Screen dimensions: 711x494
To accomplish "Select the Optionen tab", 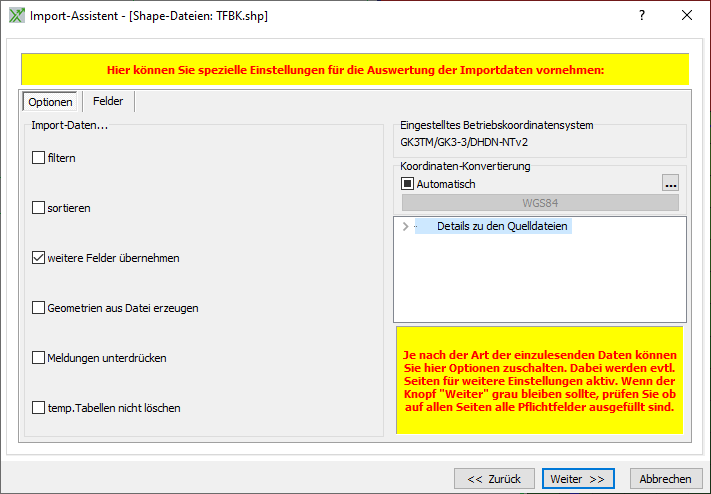I will [50, 102].
